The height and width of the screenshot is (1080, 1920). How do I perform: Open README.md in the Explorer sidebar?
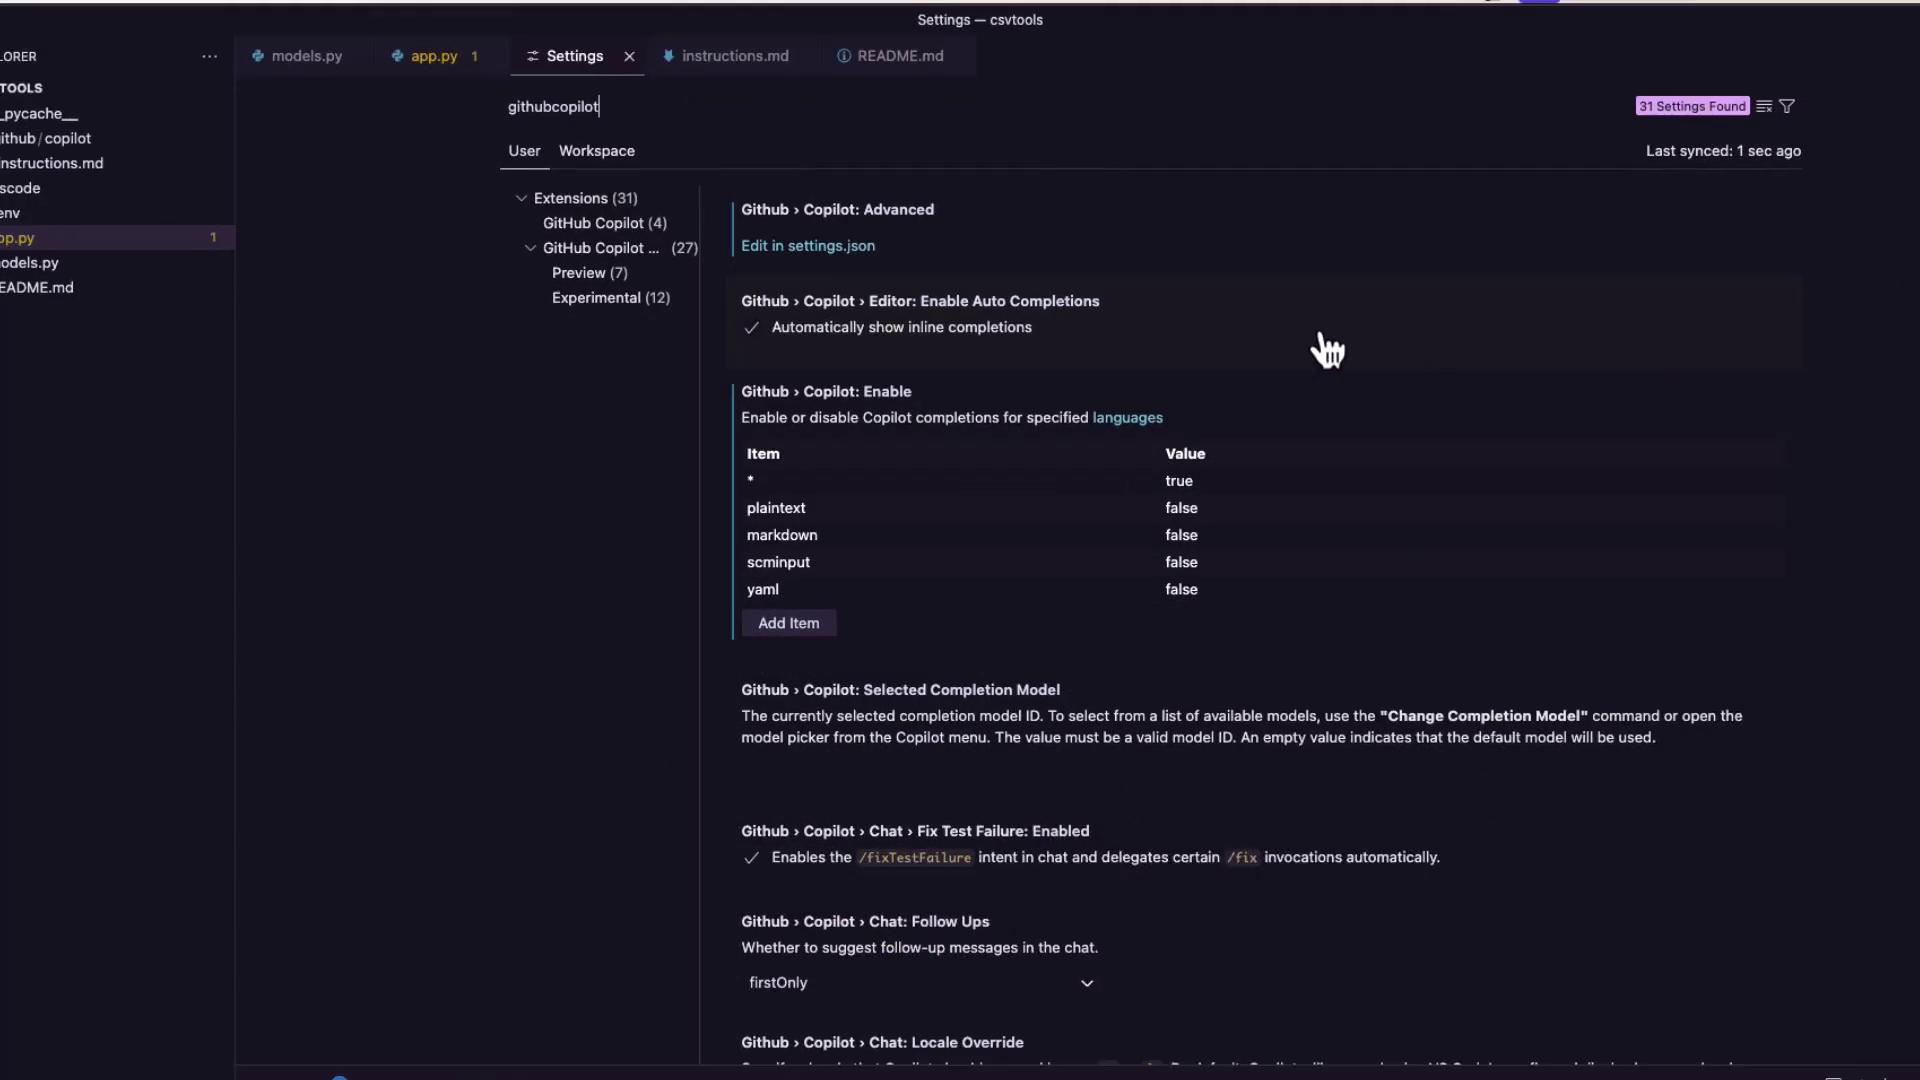point(117,288)
